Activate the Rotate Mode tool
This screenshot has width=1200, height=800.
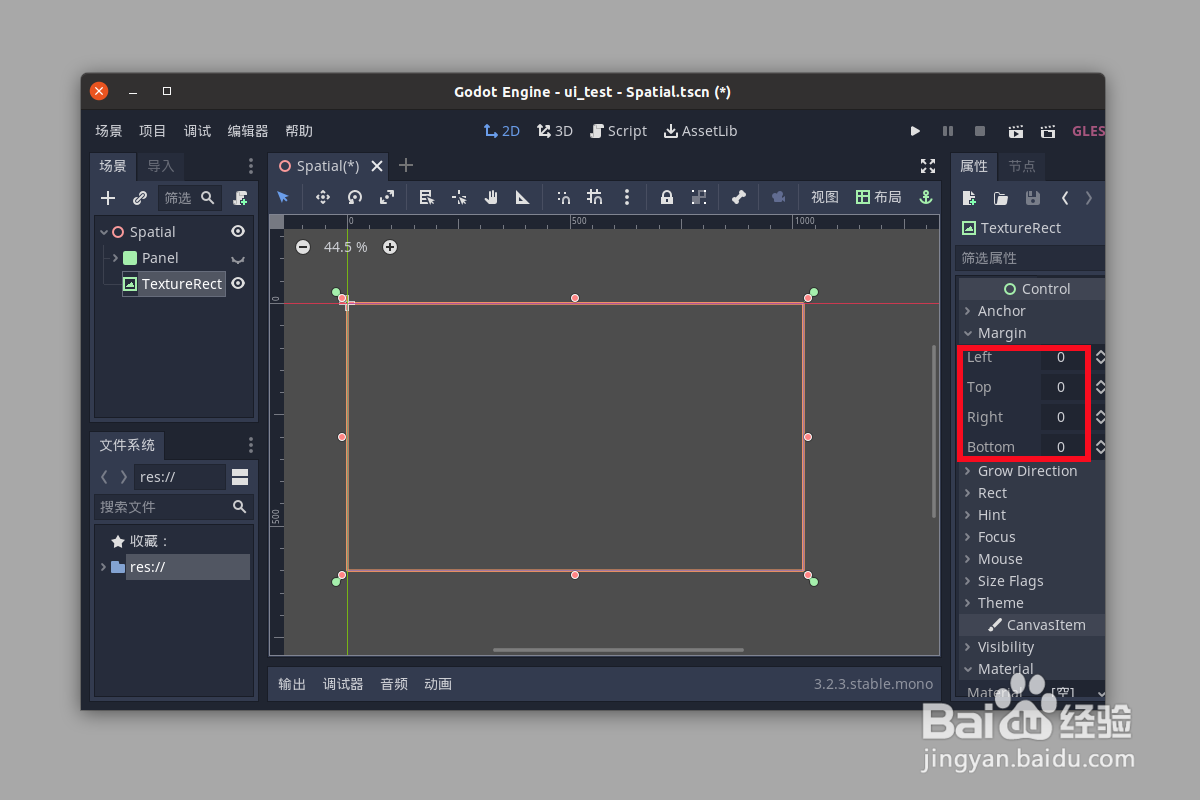click(x=355, y=197)
